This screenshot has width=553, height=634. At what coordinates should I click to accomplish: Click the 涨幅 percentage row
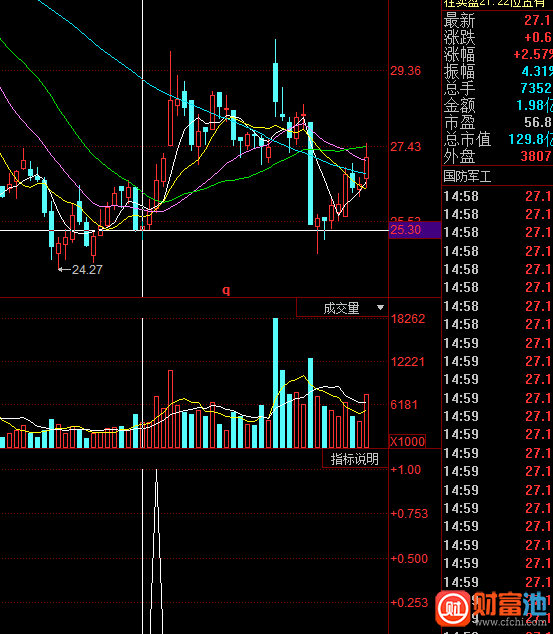tap(498, 54)
